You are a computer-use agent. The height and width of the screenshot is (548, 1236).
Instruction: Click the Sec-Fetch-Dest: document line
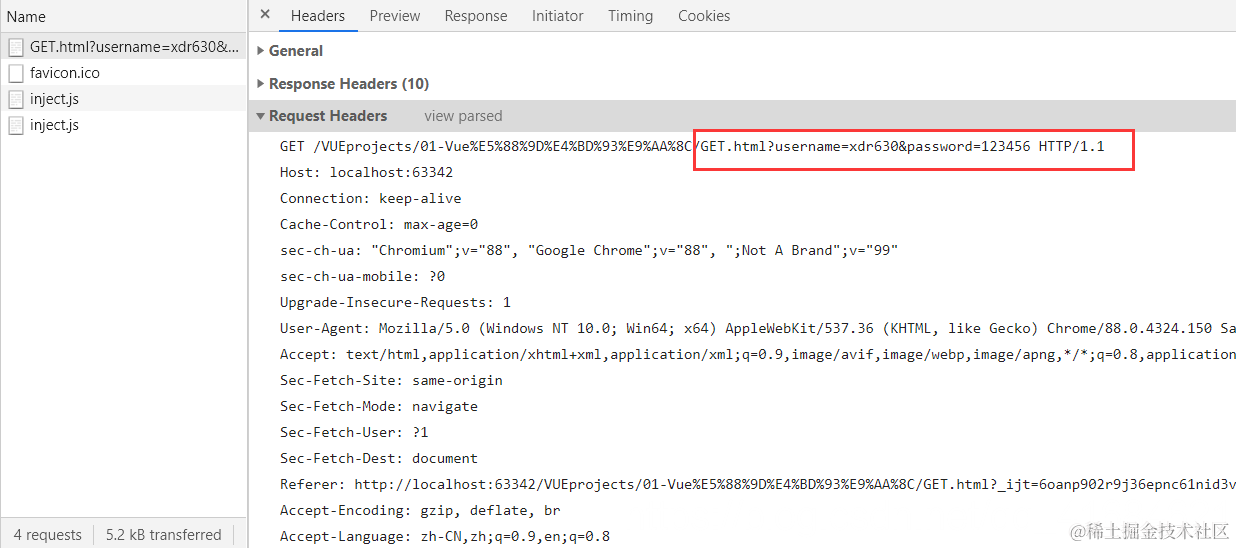coord(379,458)
